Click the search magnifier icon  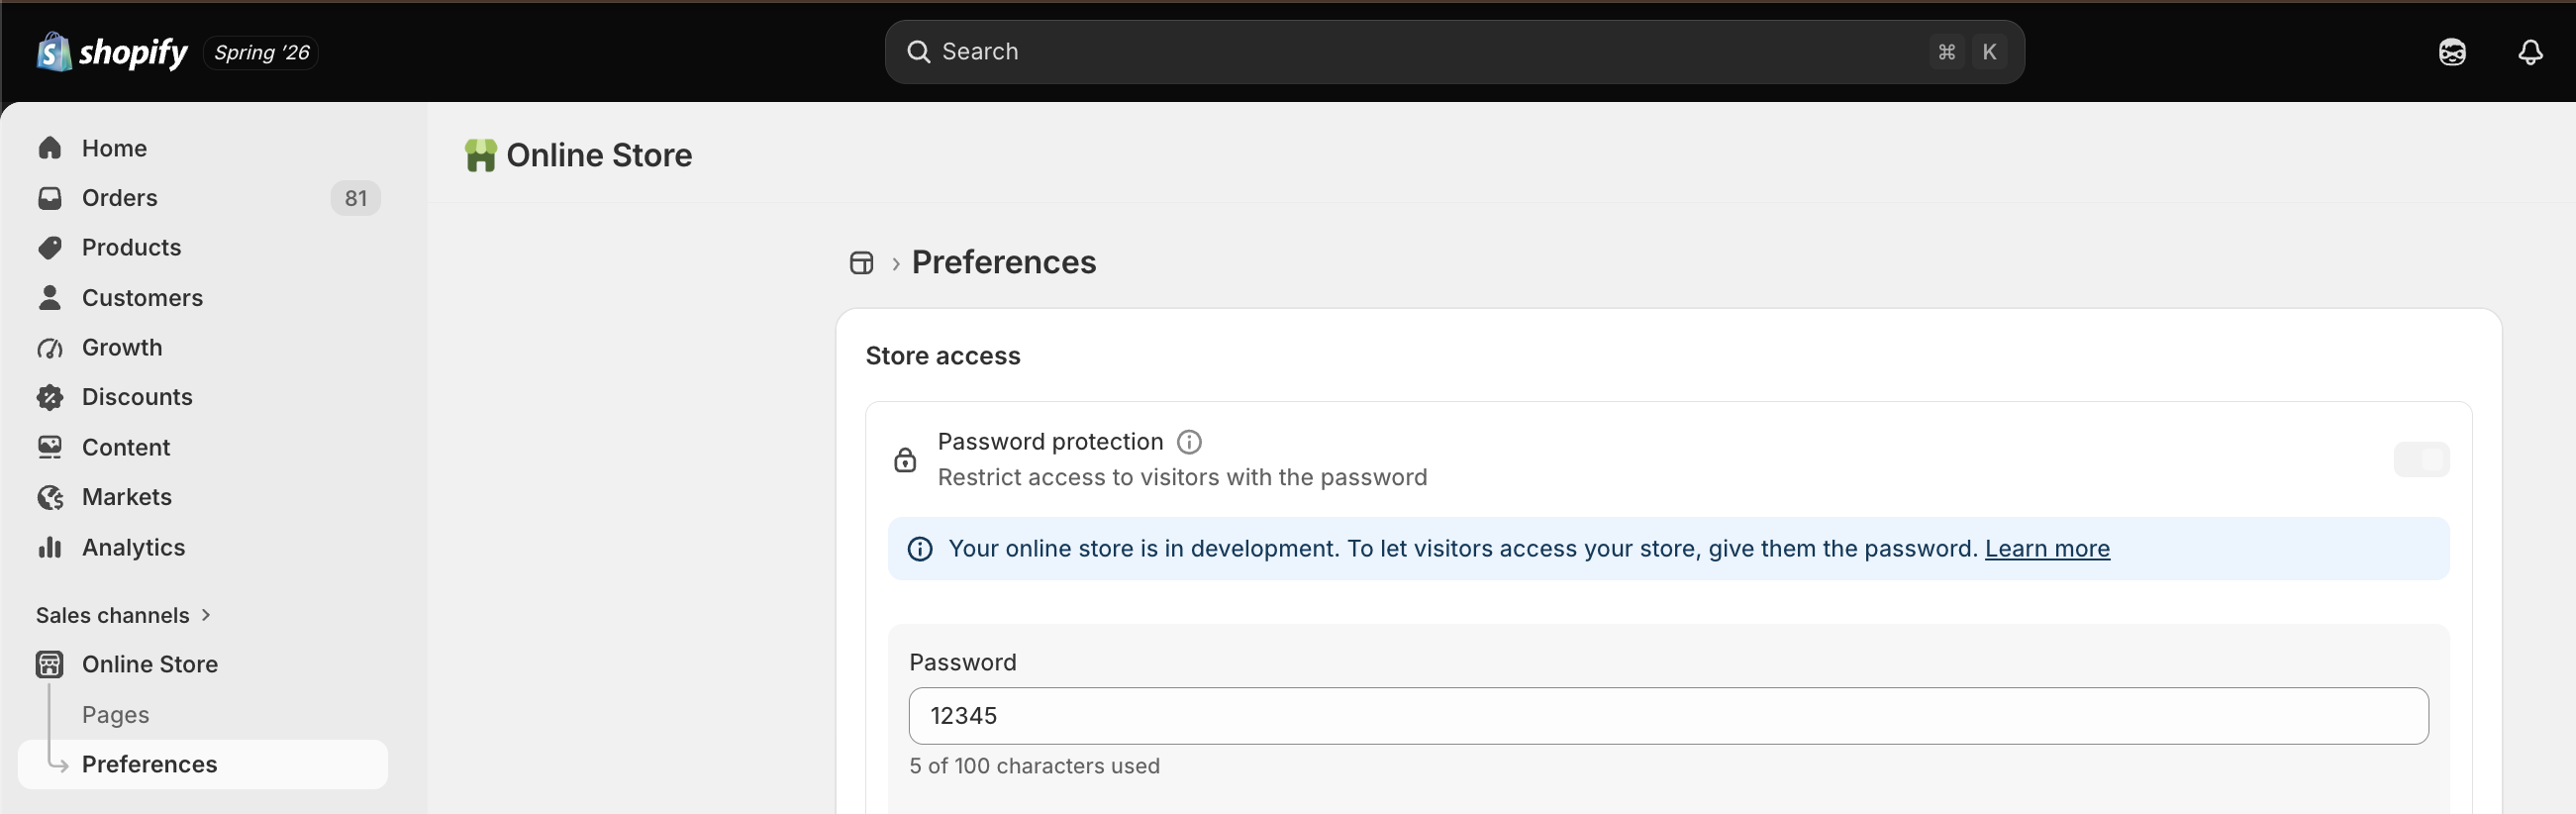918,52
